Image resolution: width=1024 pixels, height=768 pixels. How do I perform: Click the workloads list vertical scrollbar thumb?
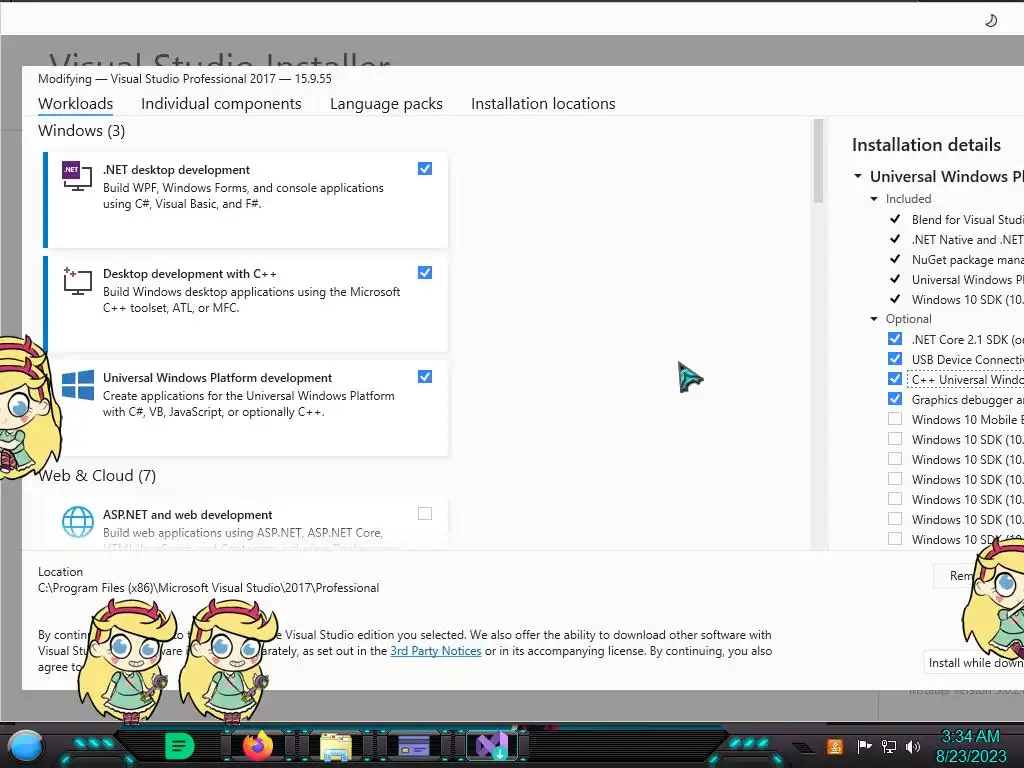pyautogui.click(x=818, y=161)
